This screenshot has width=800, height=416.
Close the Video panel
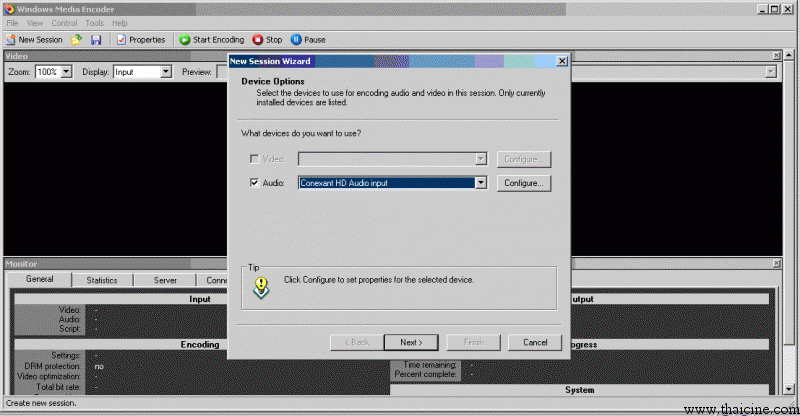click(x=777, y=56)
